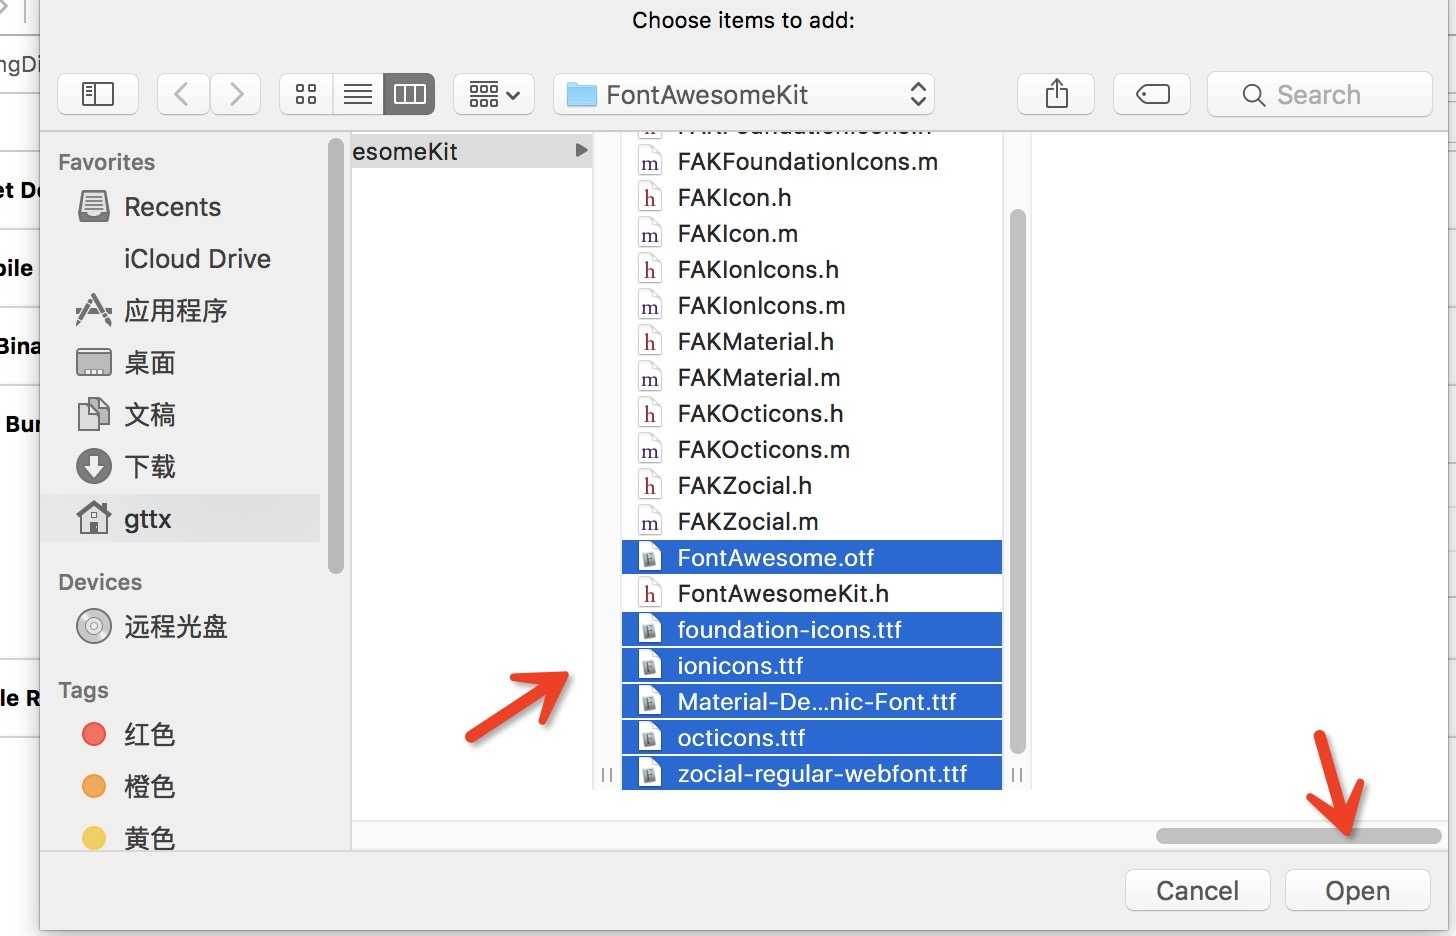
Task: Select FAKZocial.h file
Action: point(811,486)
